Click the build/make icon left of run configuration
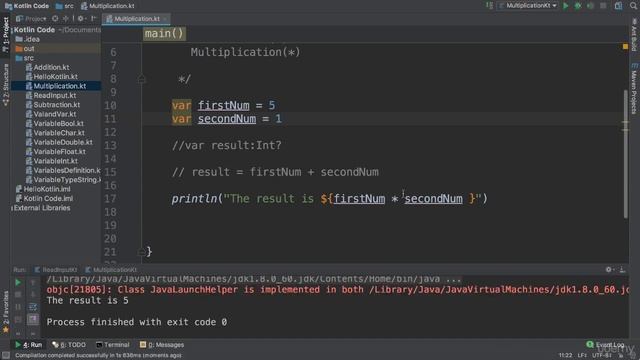 [x=489, y=6]
